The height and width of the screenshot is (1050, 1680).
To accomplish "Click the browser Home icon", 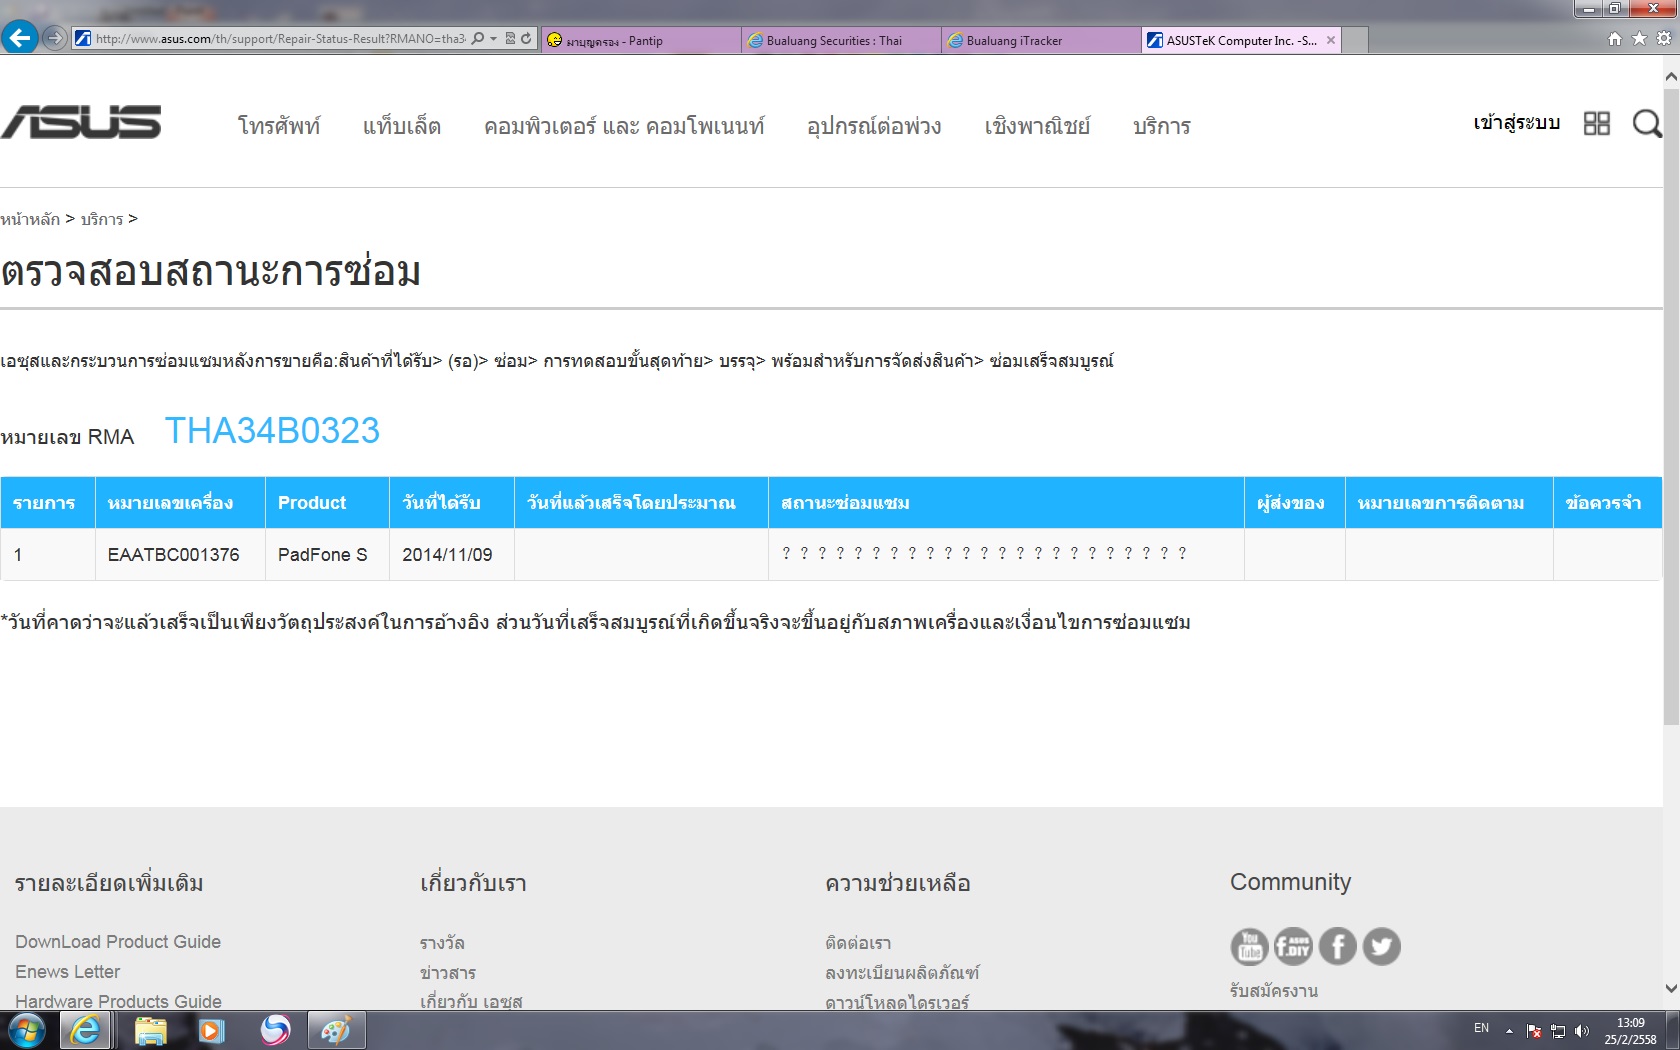I will coord(1615,39).
